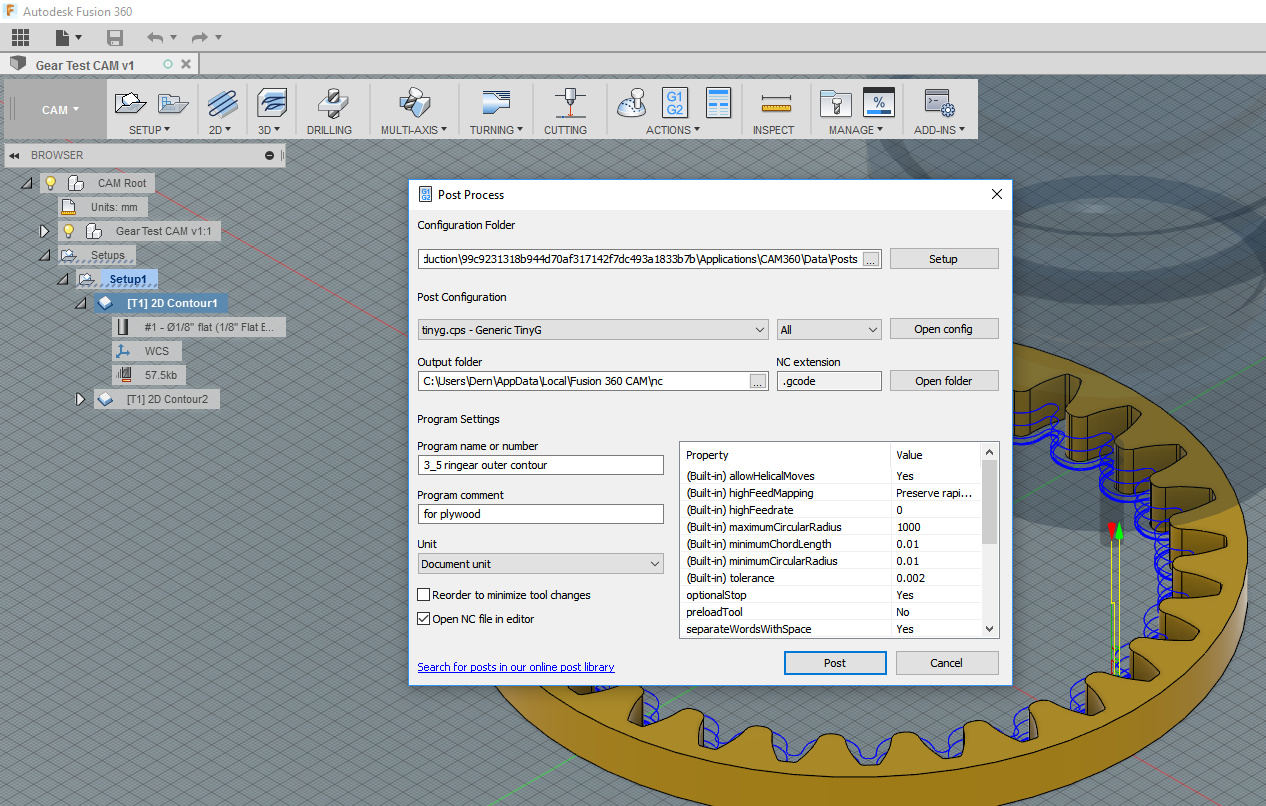Open the Unit Document unit dropdown

(541, 564)
